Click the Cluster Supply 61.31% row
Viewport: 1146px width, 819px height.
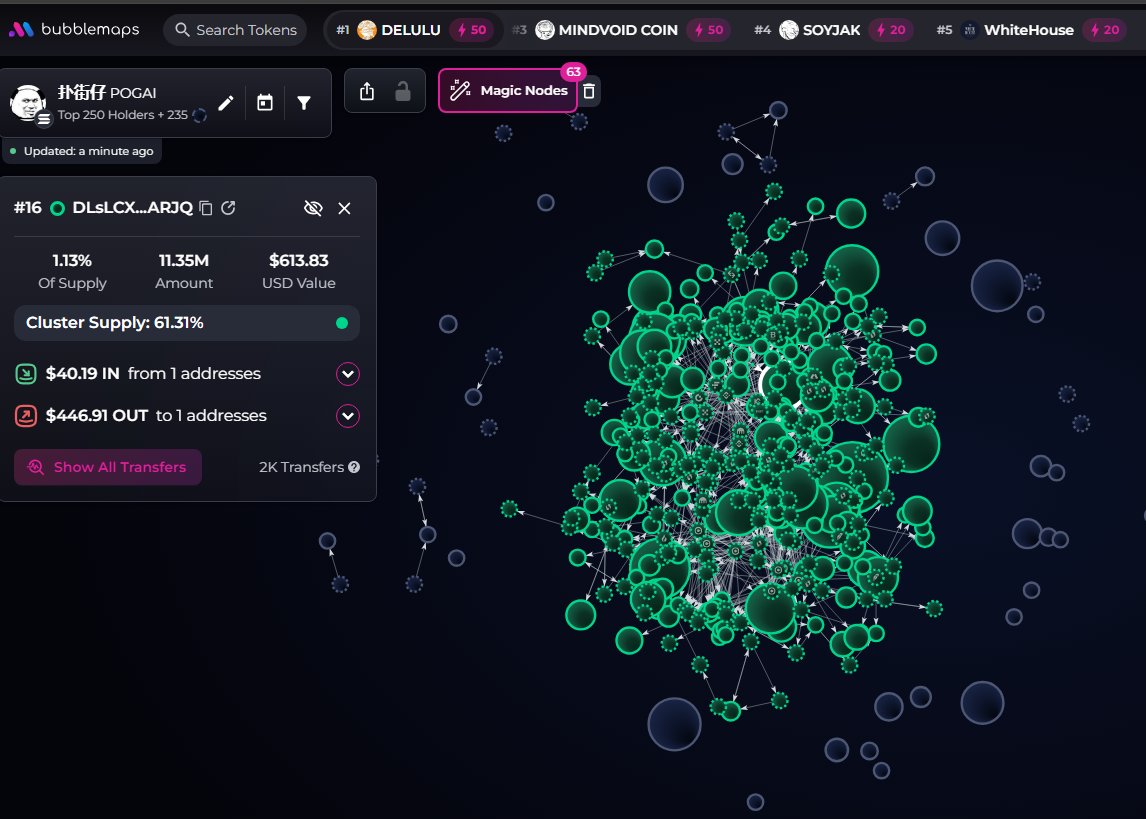[x=187, y=323]
